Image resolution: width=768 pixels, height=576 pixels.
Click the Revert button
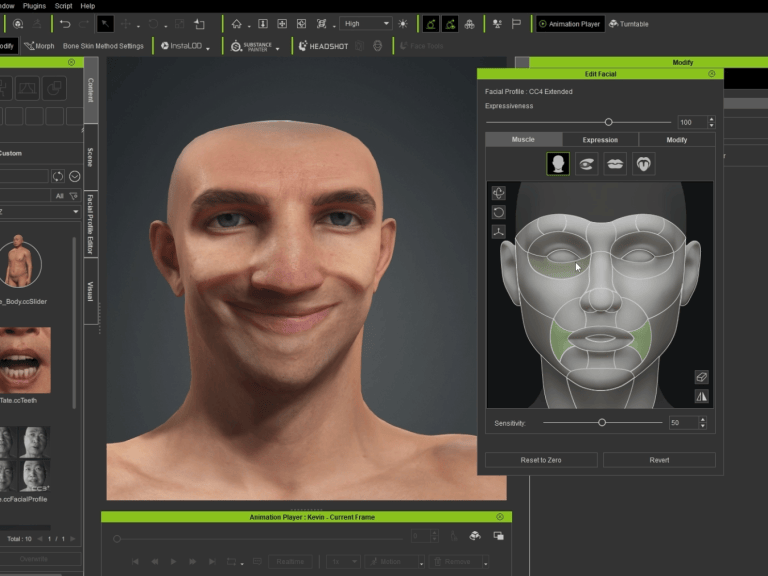pos(659,460)
